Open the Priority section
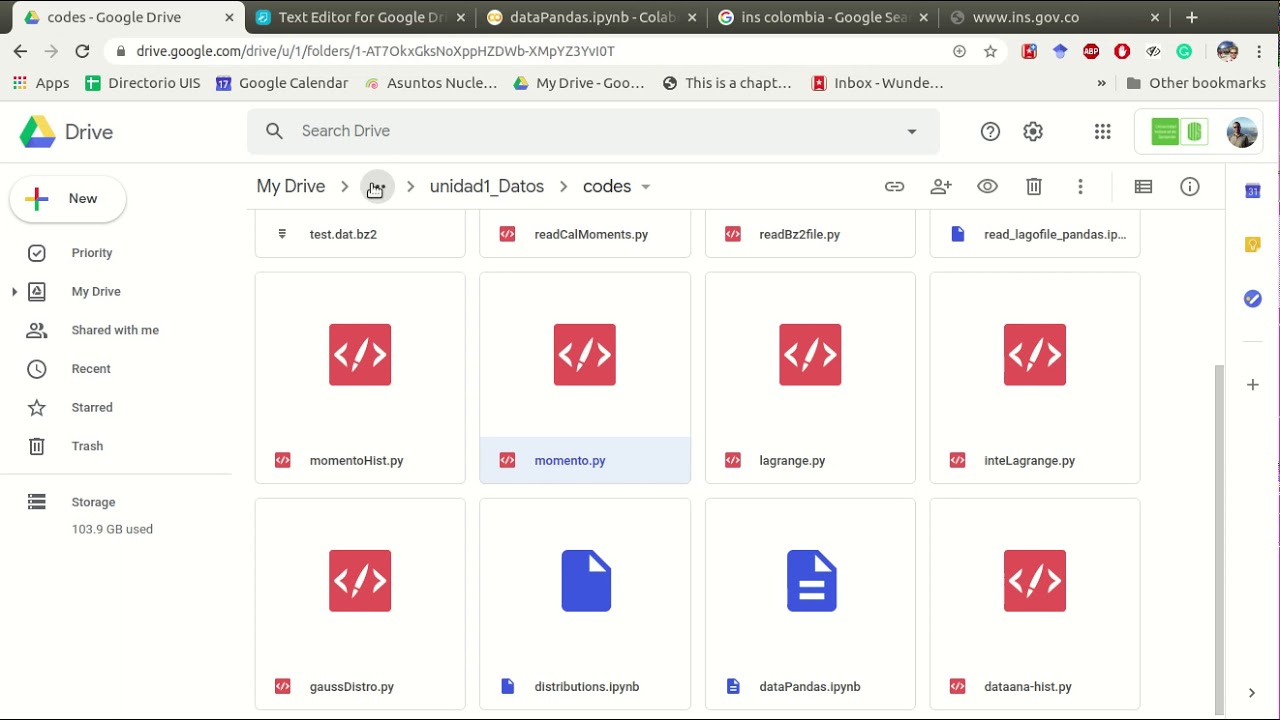The image size is (1280, 720). tap(92, 253)
